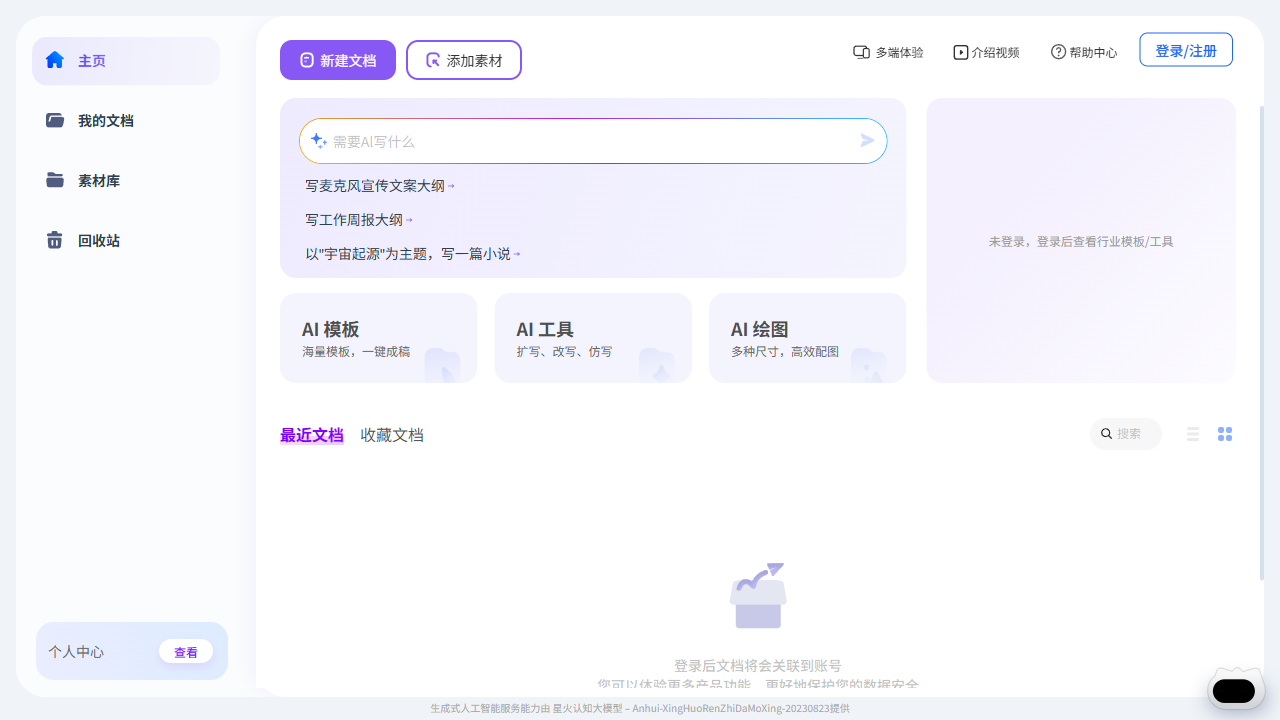Viewport: 1280px width, 720px height.
Task: Go to 主页 home in sidebar
Action: click(91, 61)
